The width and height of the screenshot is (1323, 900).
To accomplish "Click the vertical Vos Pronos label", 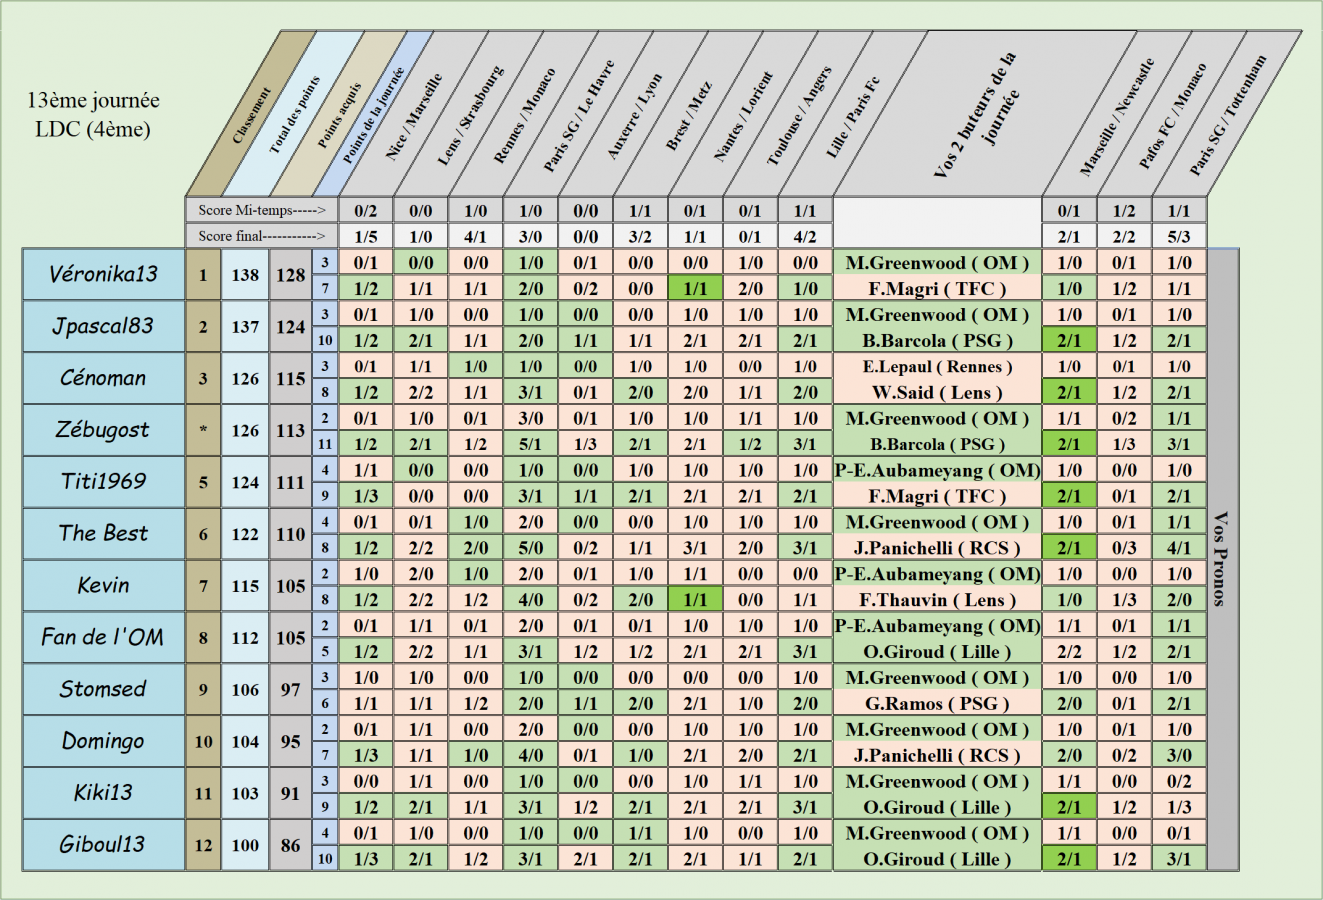I will (x=1220, y=560).
